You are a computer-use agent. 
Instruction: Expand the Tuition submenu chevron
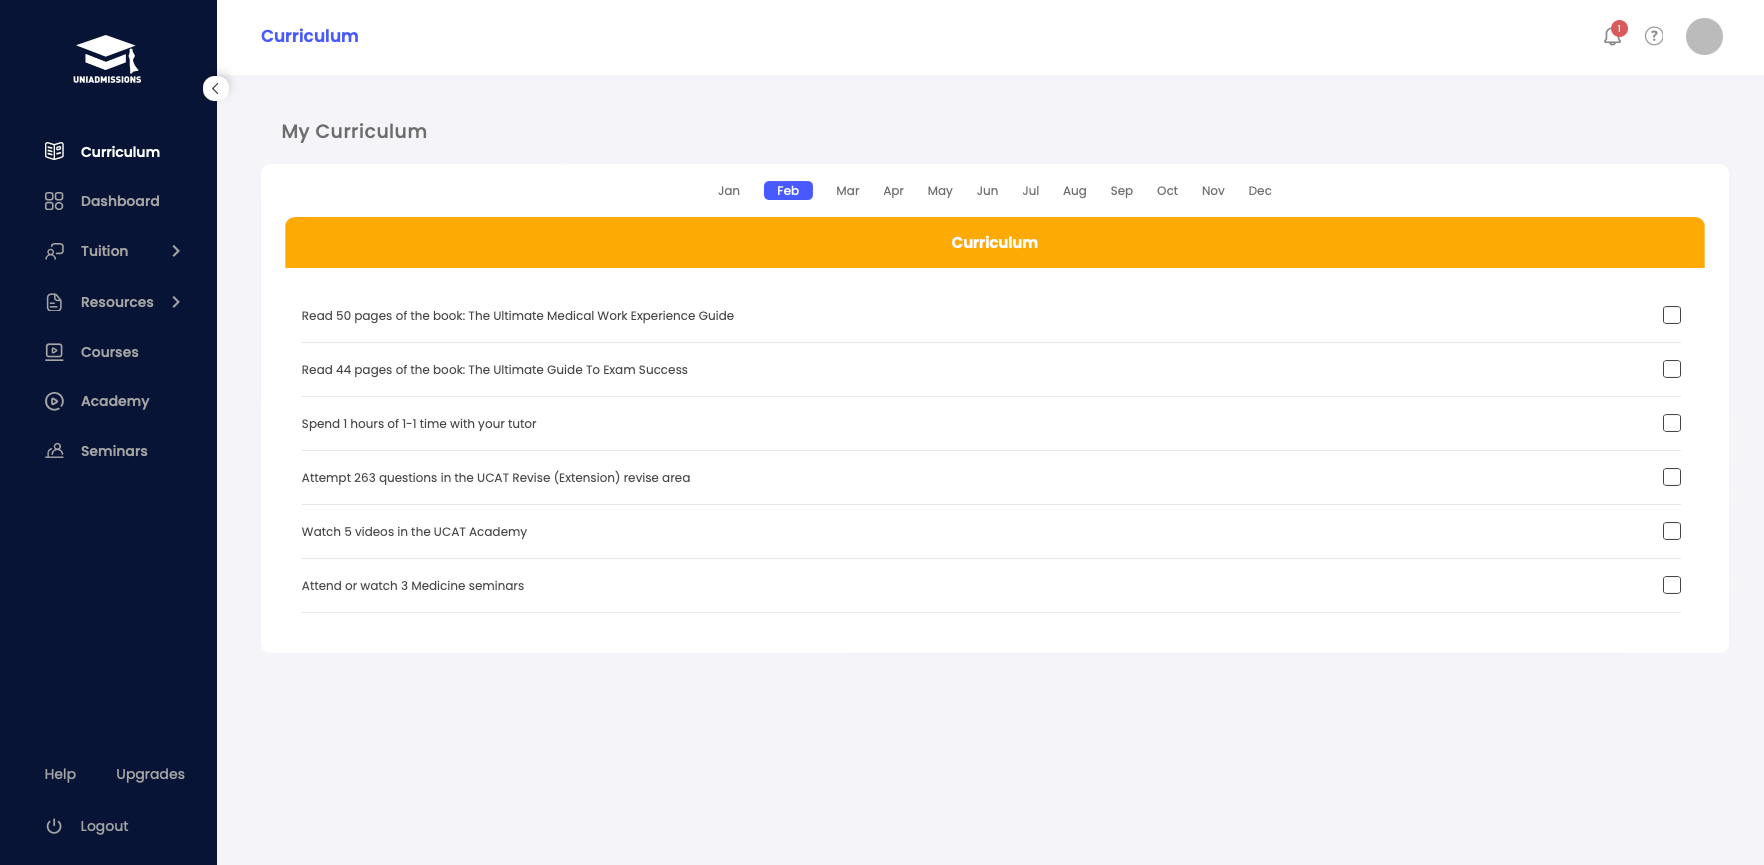click(176, 251)
